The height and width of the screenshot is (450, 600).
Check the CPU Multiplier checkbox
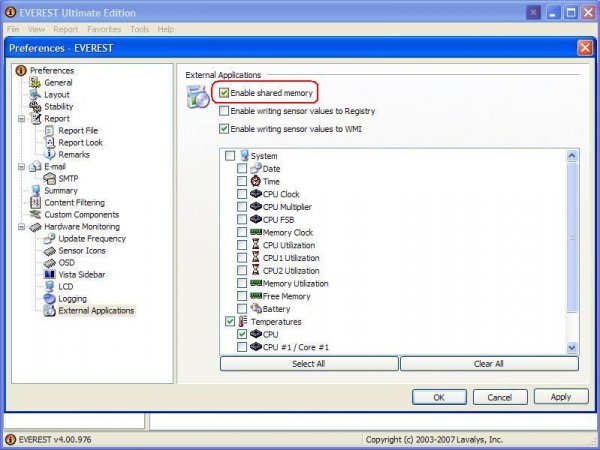pos(242,207)
